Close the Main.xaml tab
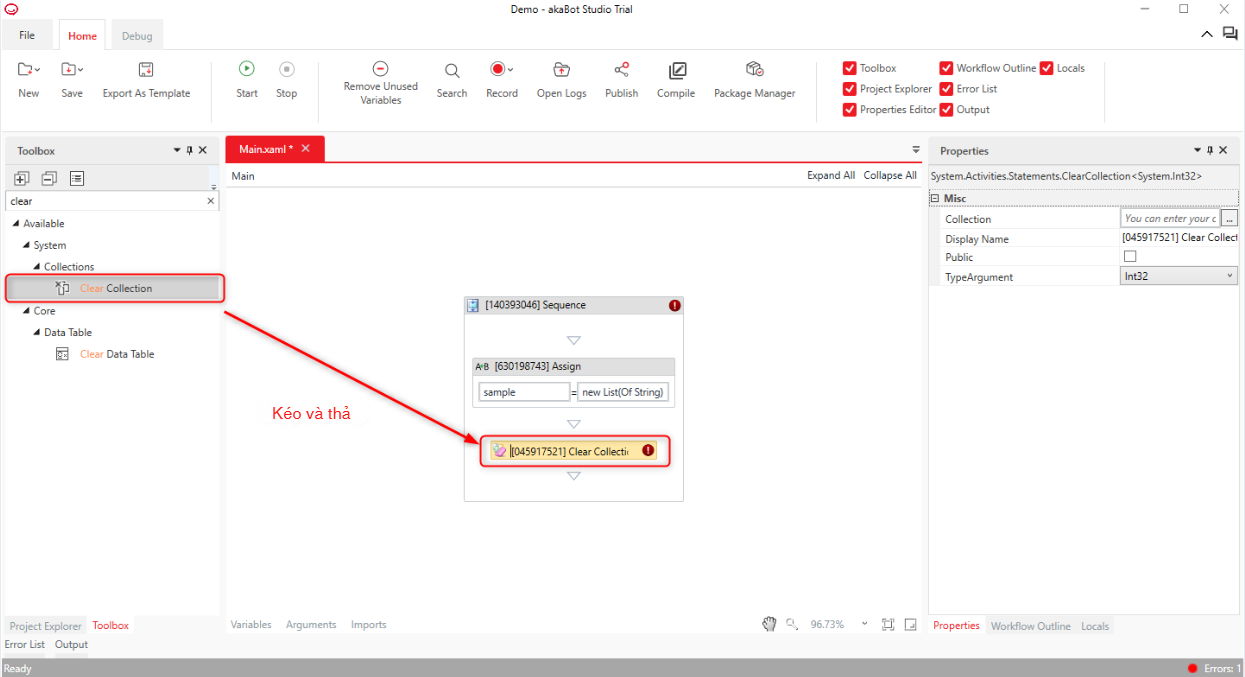This screenshot has width=1245, height=677. pos(306,148)
